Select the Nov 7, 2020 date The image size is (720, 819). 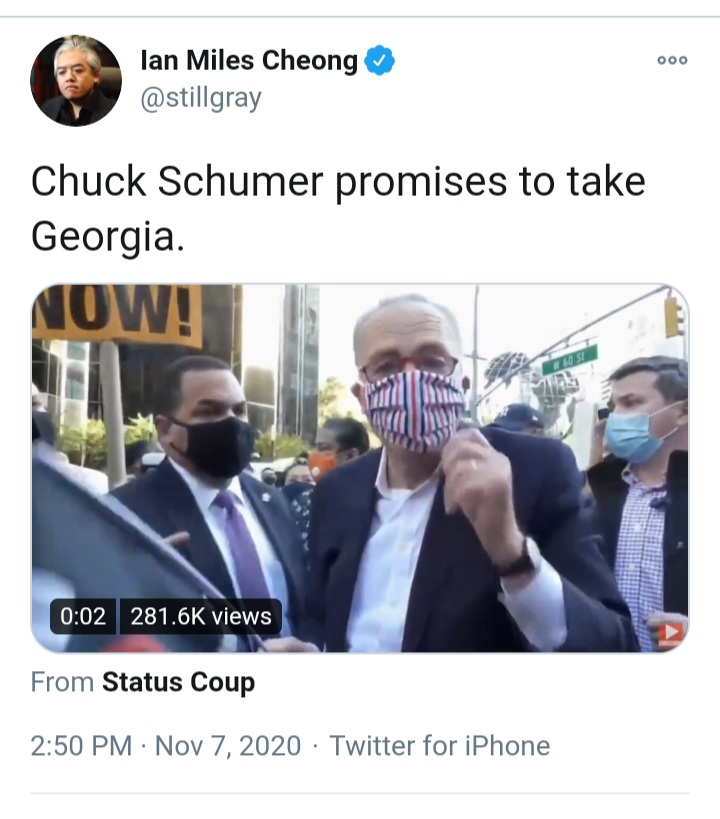[x=228, y=746]
